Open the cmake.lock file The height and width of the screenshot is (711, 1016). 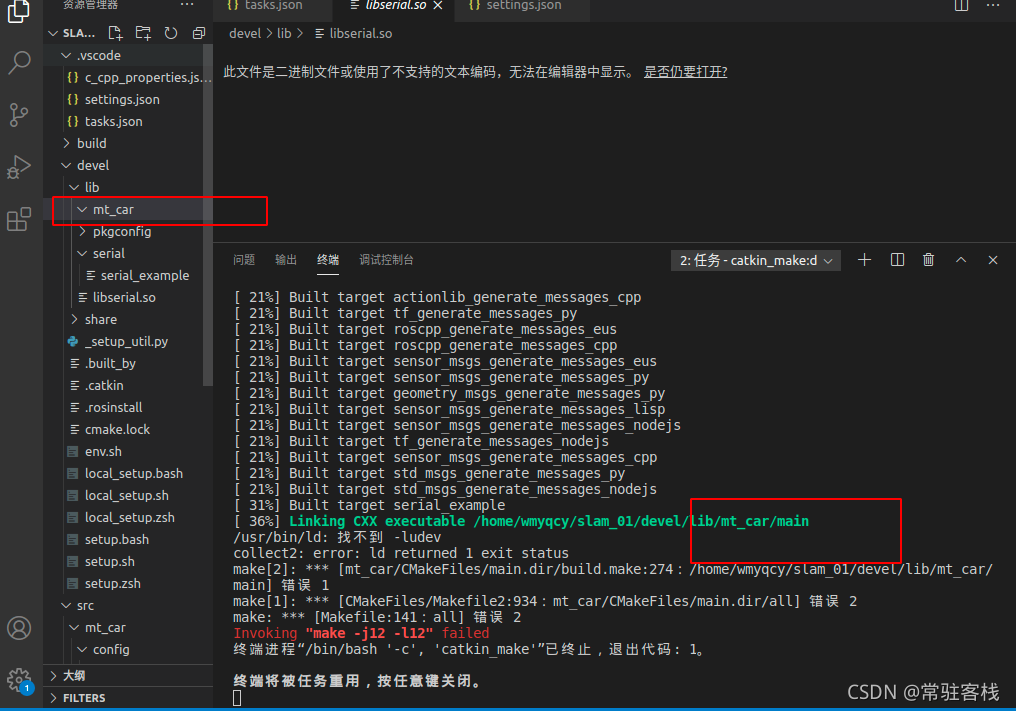[128, 430]
